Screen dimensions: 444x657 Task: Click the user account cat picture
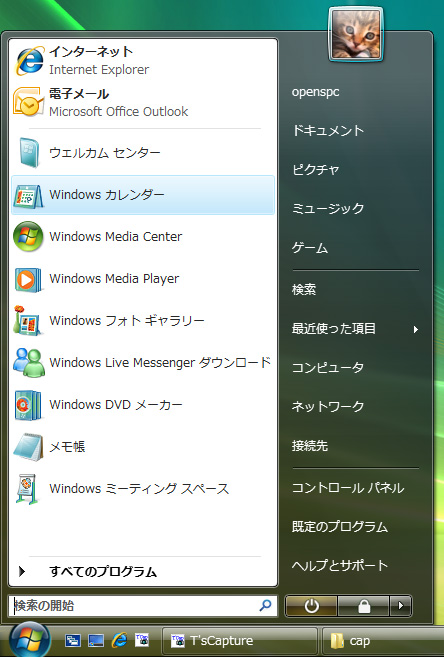point(356,35)
